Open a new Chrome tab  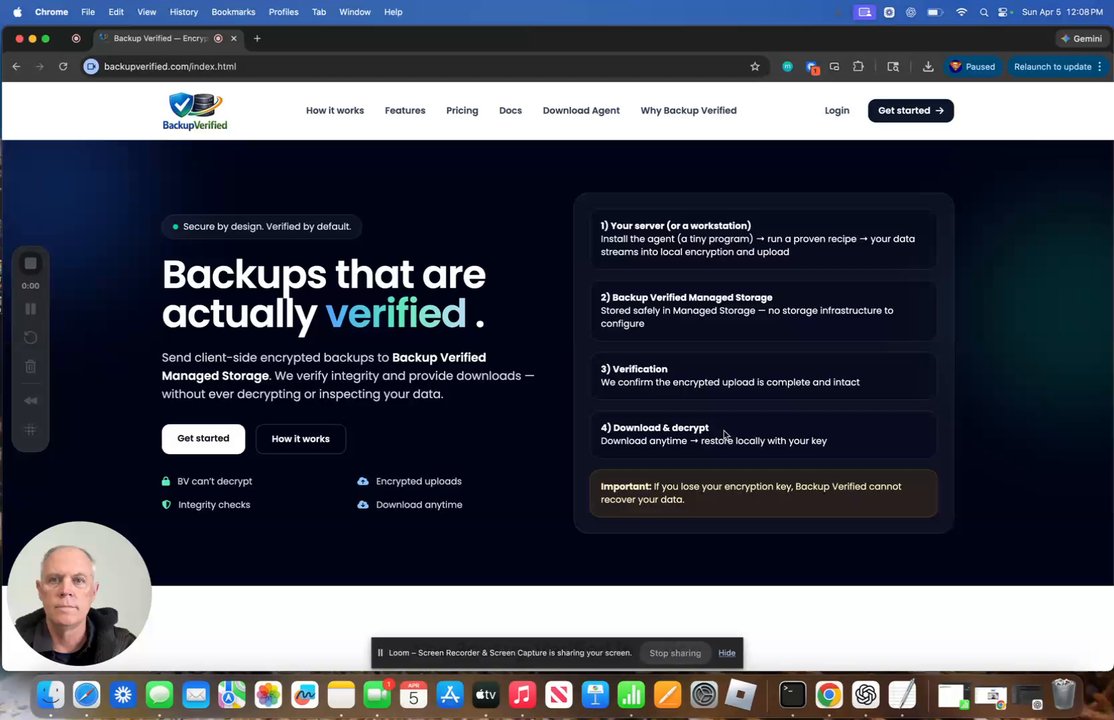point(257,38)
